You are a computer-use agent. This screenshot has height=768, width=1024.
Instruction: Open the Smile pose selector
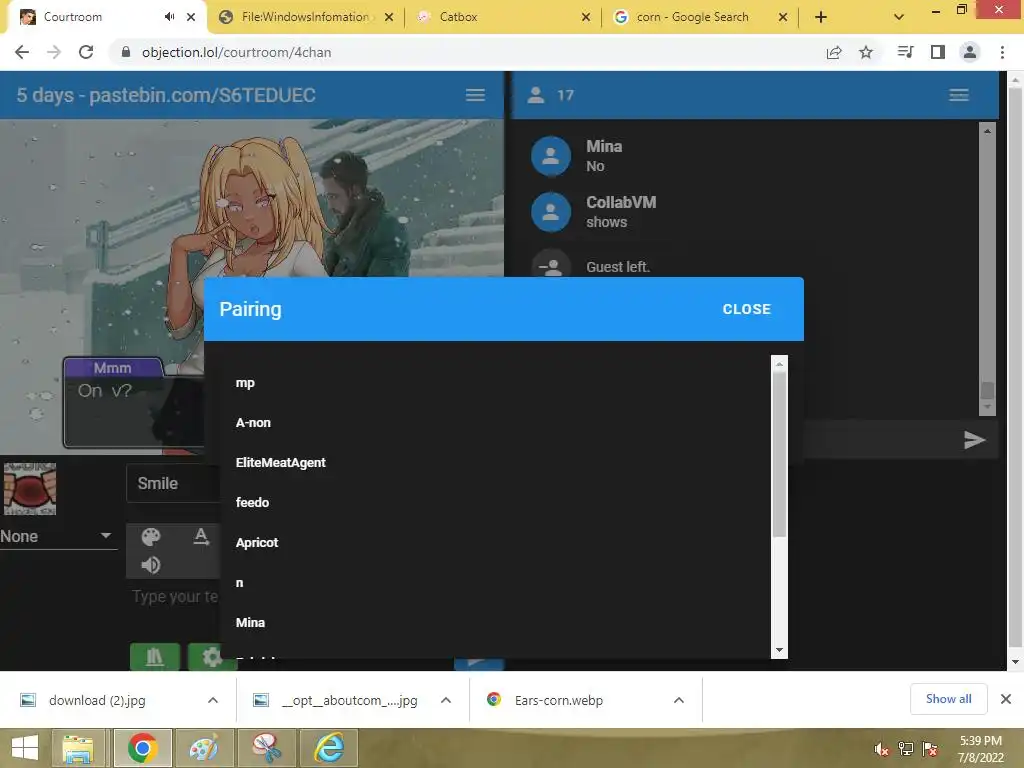[x=173, y=483]
